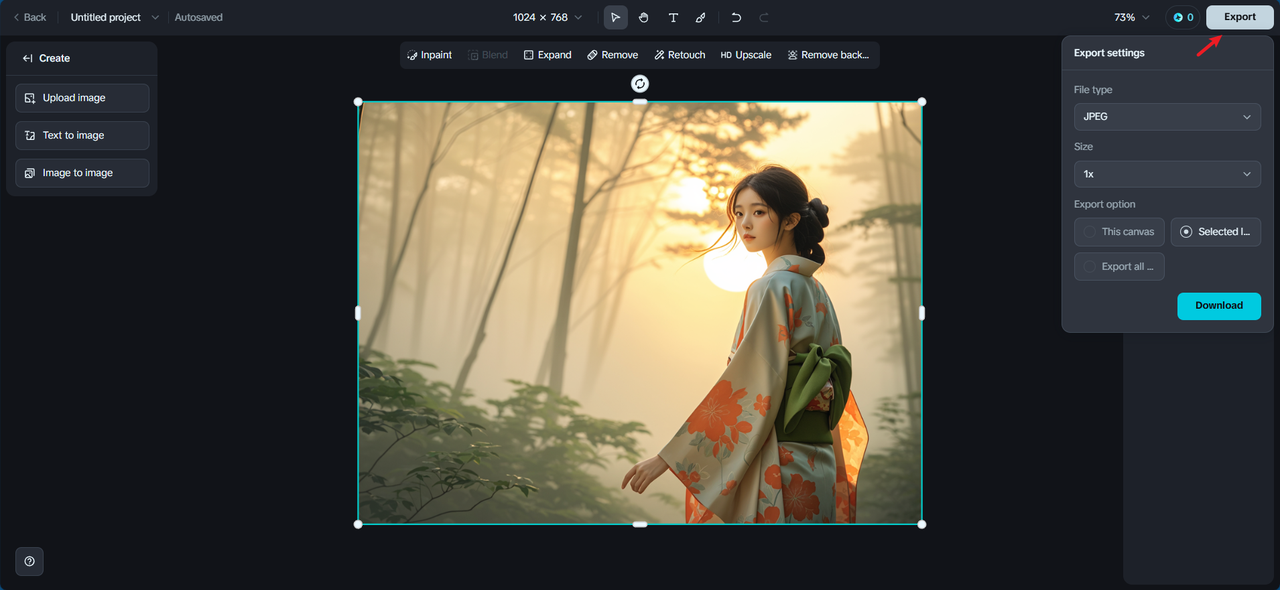Click the forest woman image on canvas
Screen dimensions: 1280x590
[x=640, y=313]
